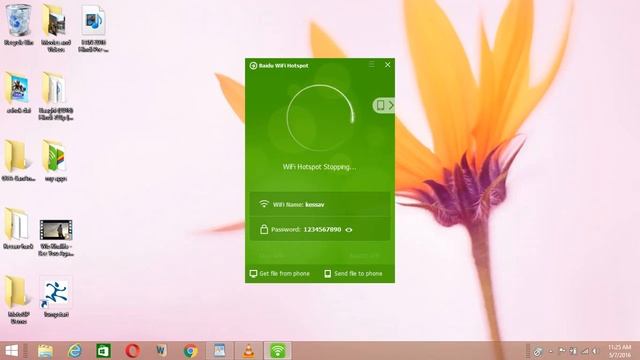Open VLC media player from taskbar

(249, 351)
